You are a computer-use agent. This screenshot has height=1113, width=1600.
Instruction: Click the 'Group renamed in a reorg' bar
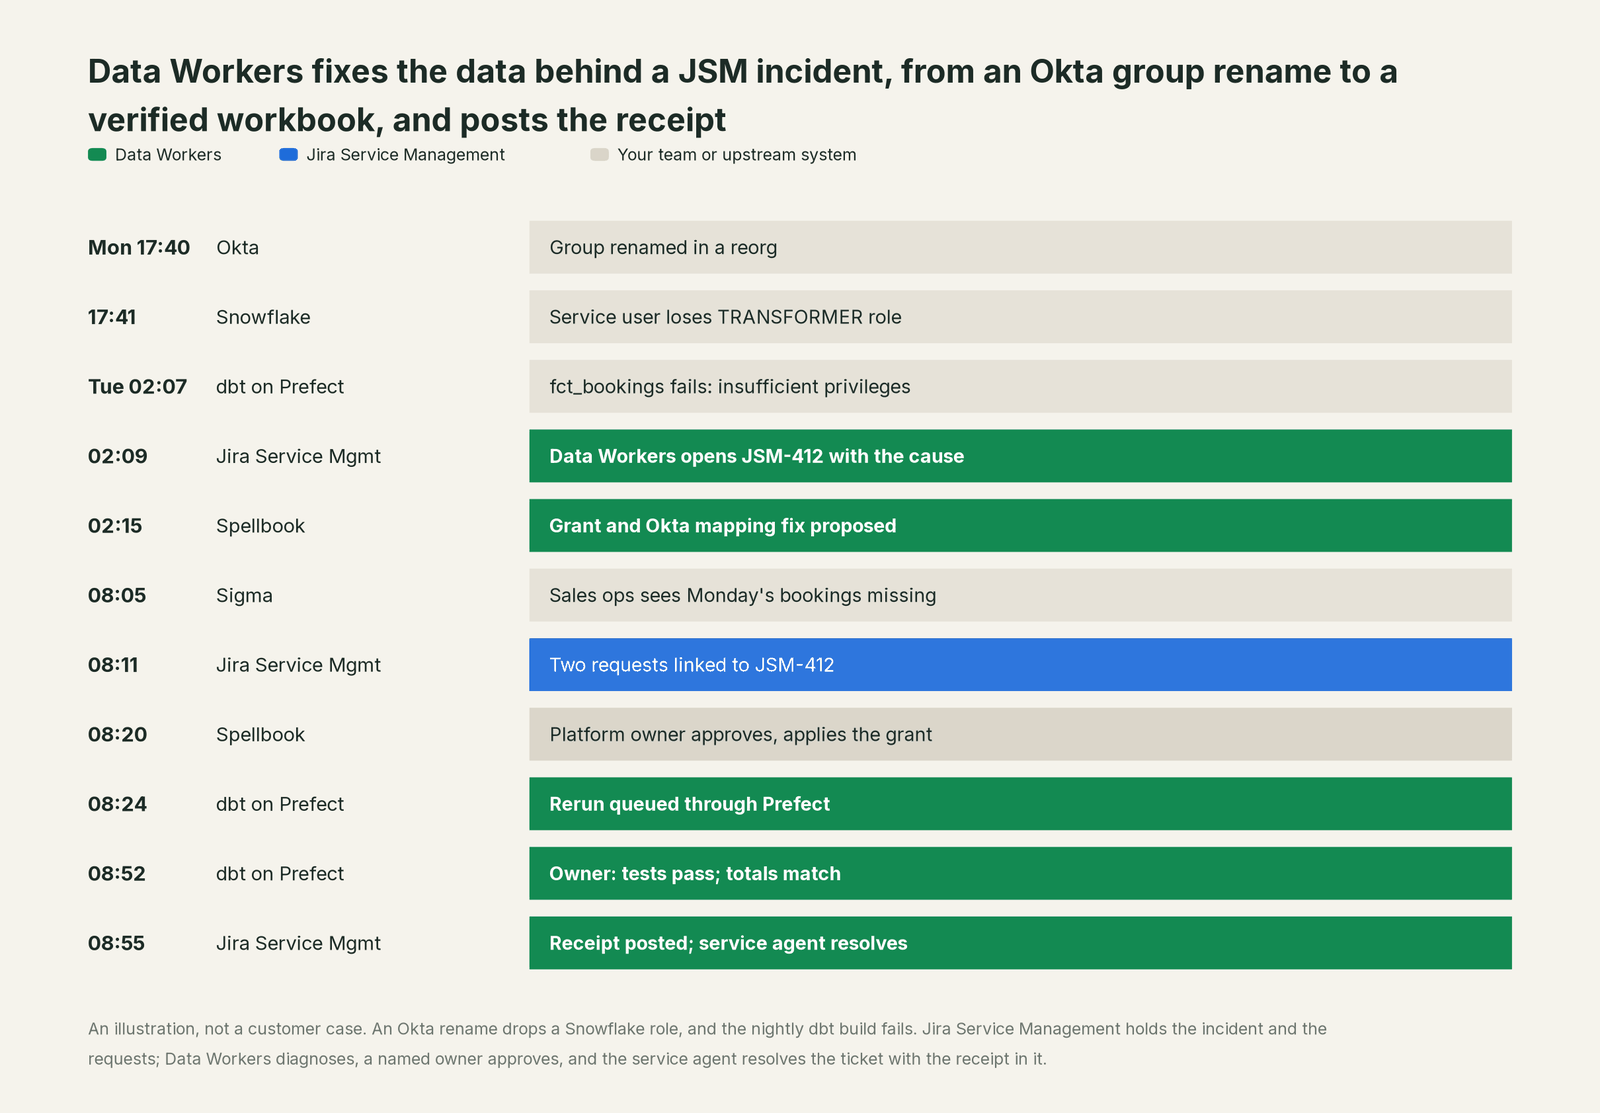click(x=1020, y=247)
